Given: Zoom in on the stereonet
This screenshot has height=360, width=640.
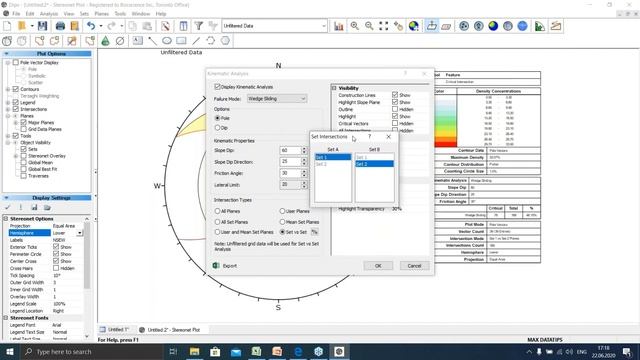Looking at the screenshot, I should click(354, 26).
